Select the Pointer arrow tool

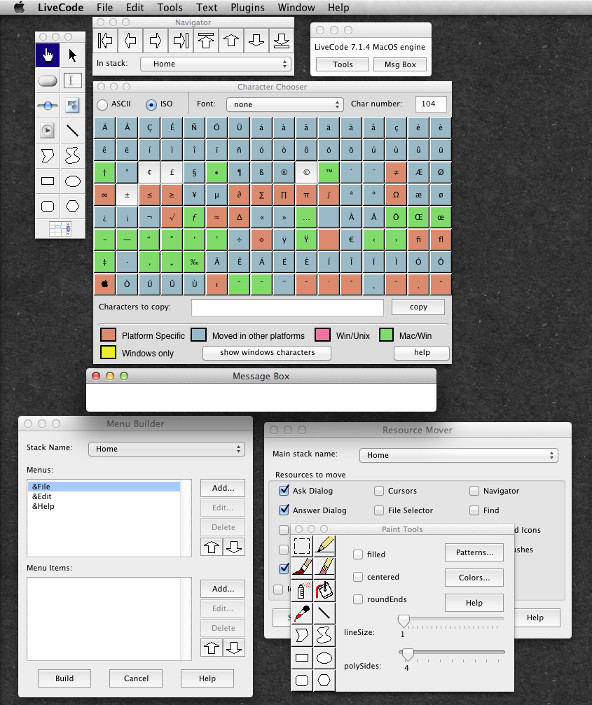(x=72, y=55)
